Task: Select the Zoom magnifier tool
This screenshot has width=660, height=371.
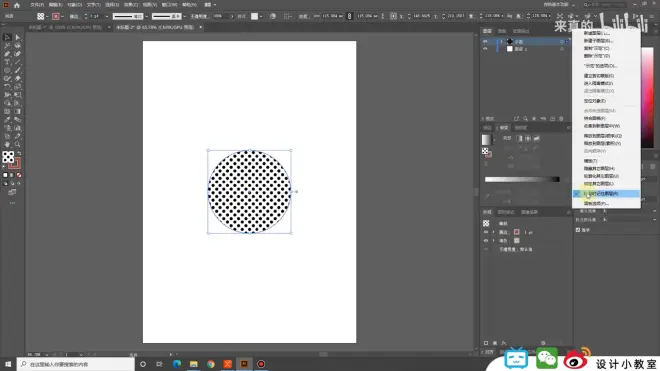Action: [x=17, y=144]
